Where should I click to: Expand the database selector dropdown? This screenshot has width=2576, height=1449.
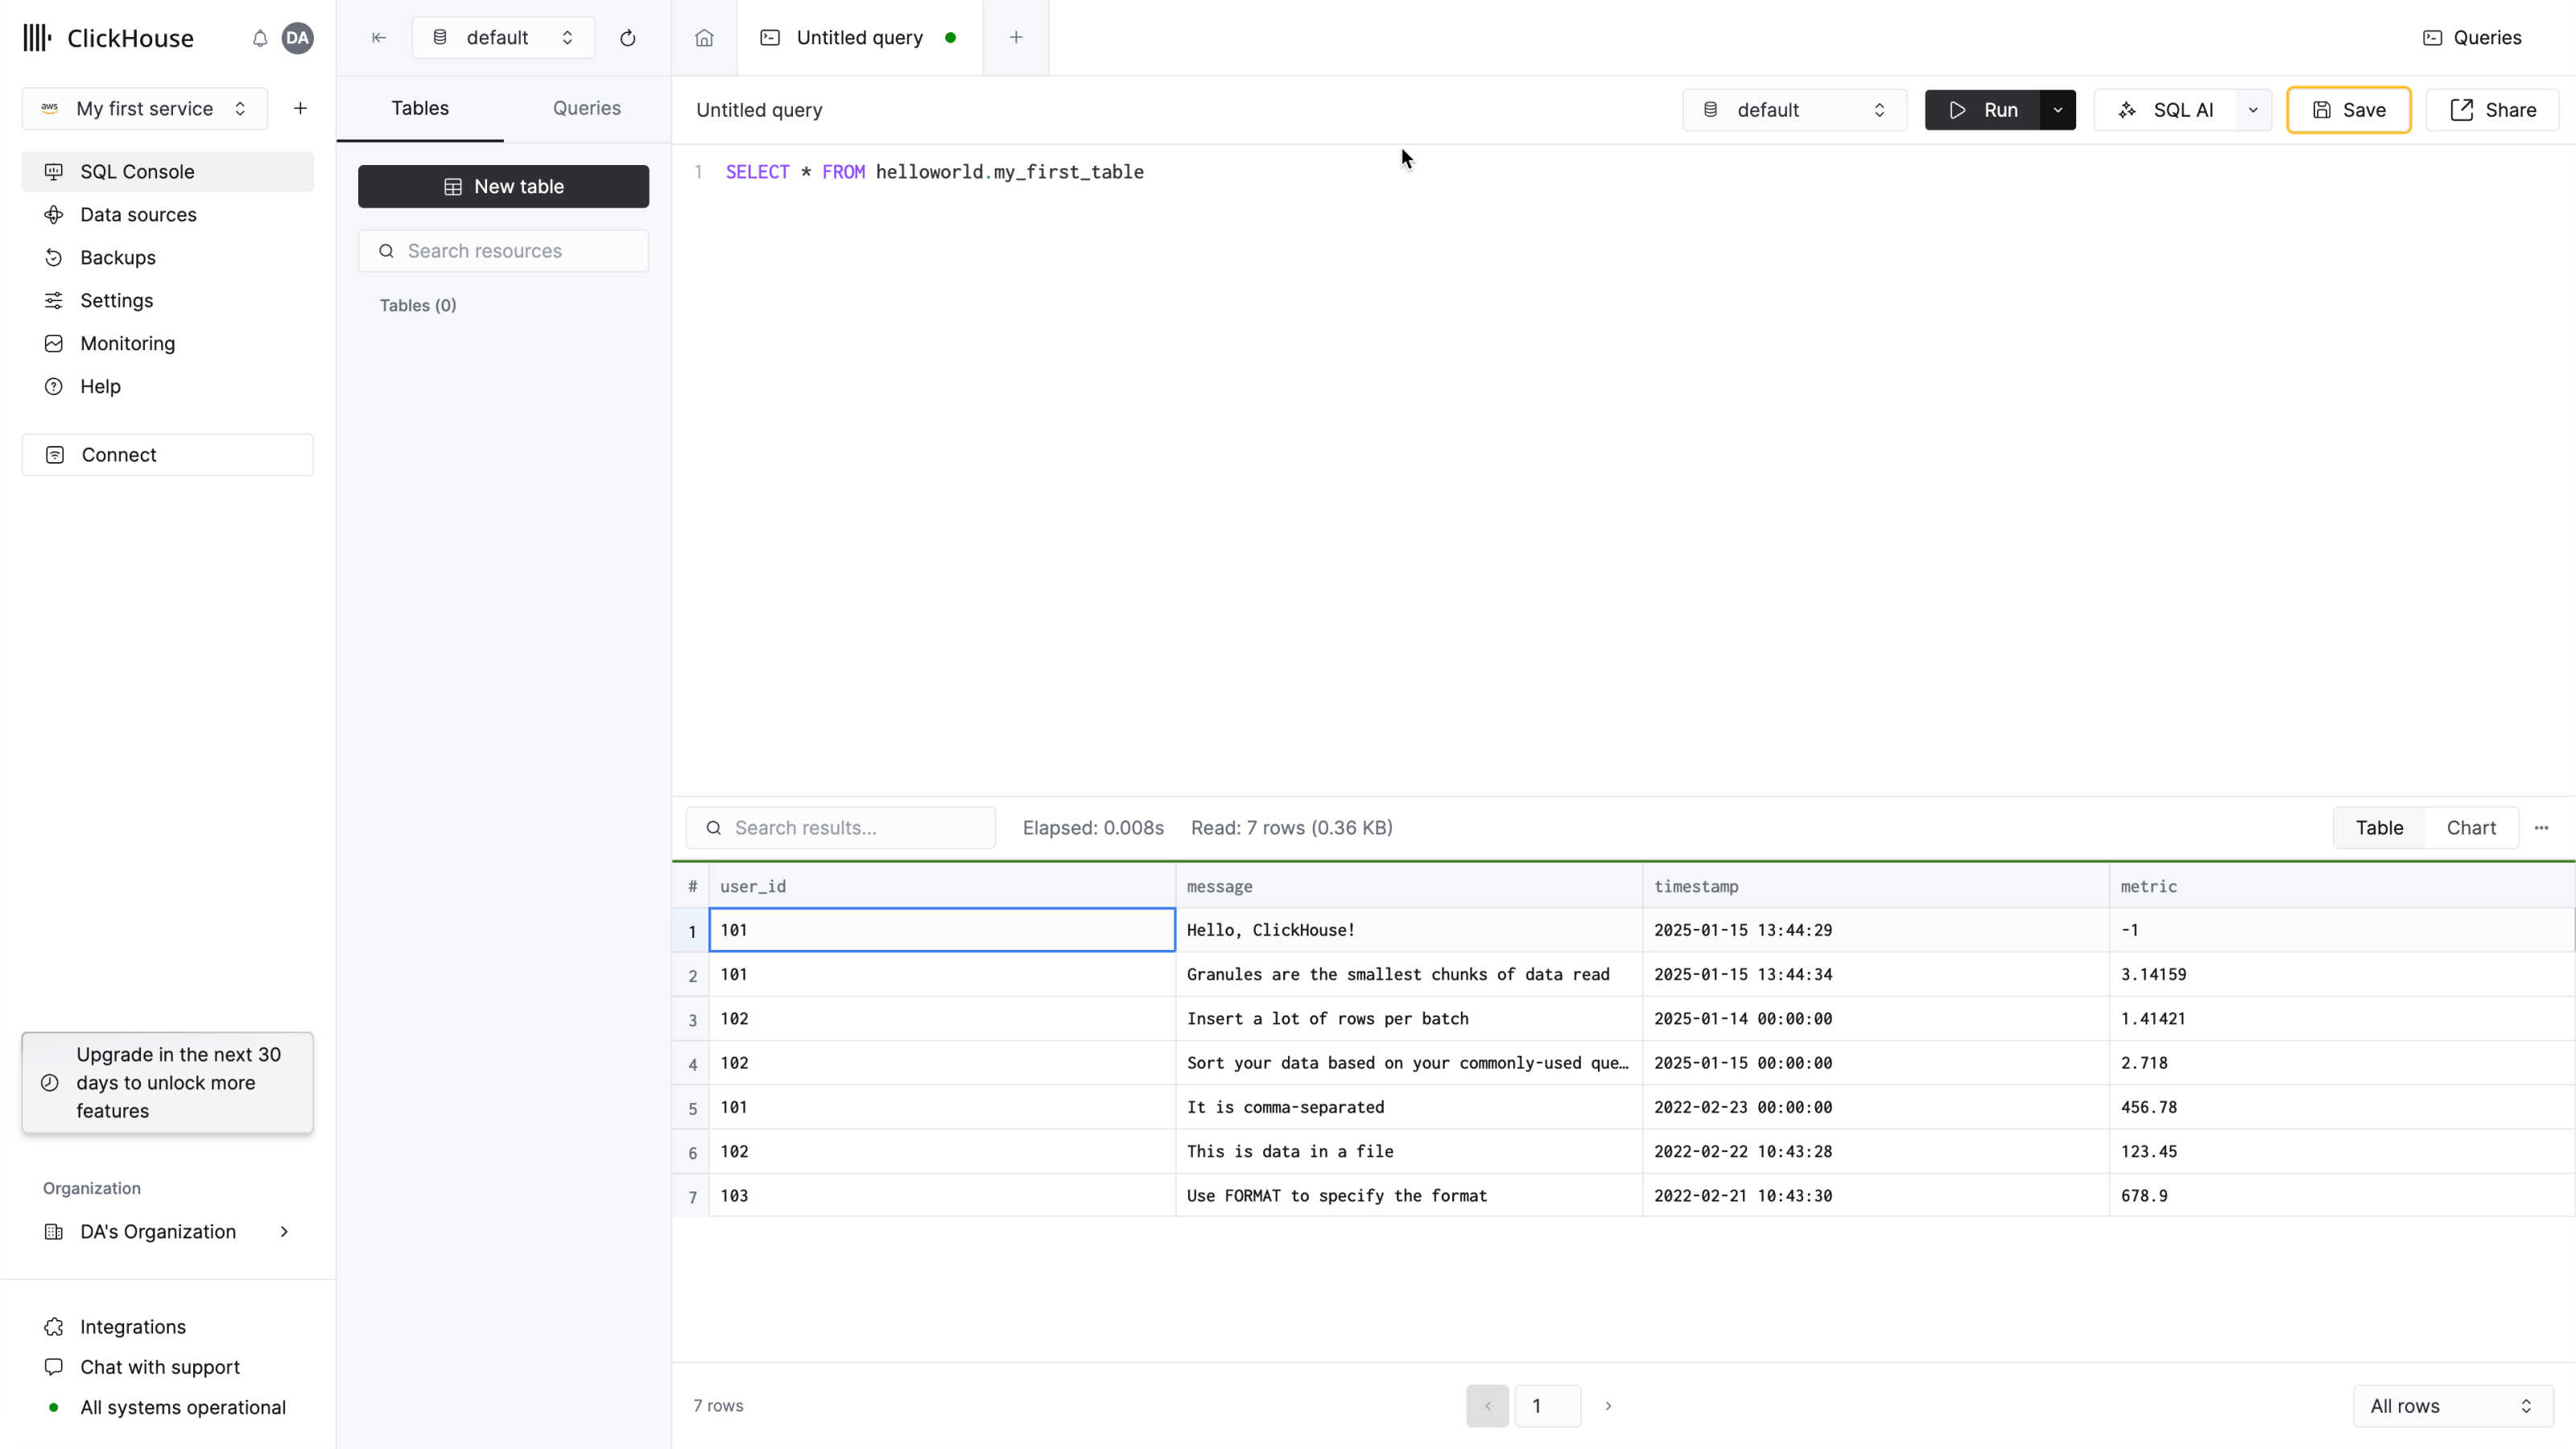point(1792,108)
